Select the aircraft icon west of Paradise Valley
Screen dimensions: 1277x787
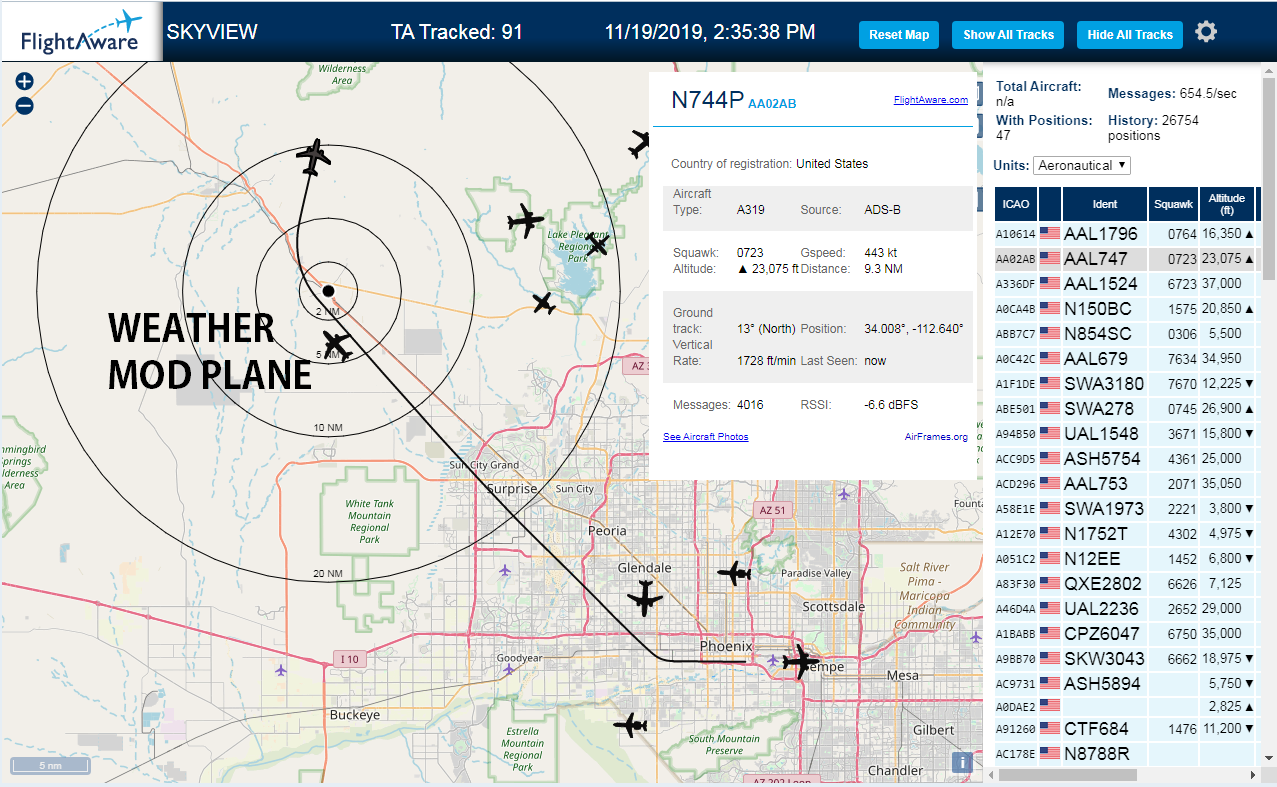click(734, 574)
